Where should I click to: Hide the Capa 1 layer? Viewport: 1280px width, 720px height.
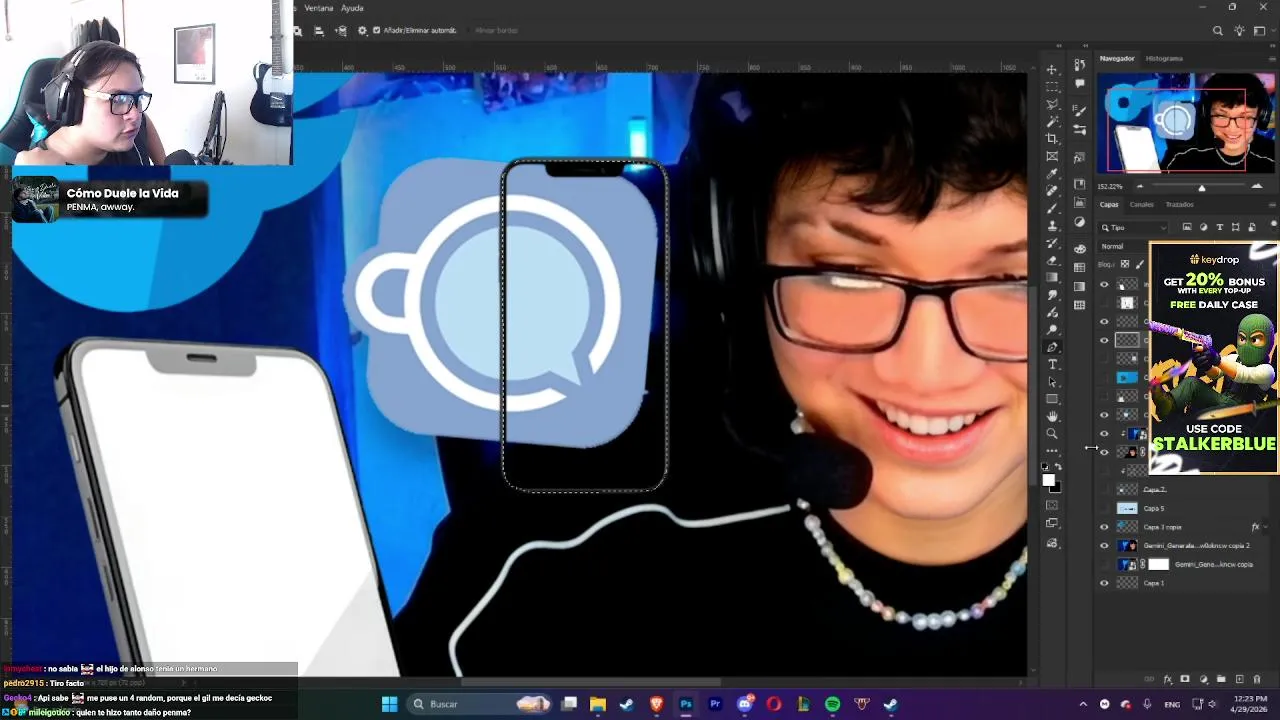[1104, 583]
